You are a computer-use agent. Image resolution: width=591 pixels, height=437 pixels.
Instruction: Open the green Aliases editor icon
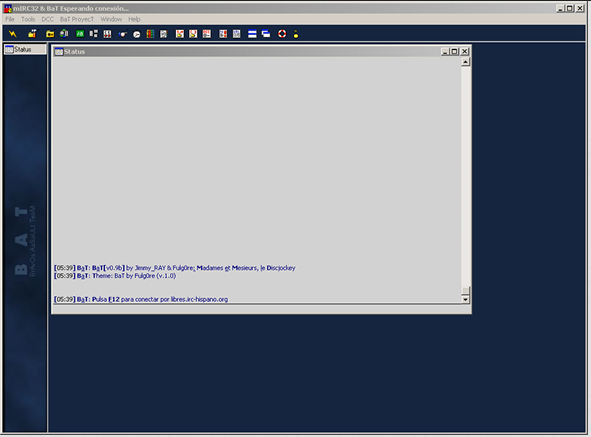80,34
